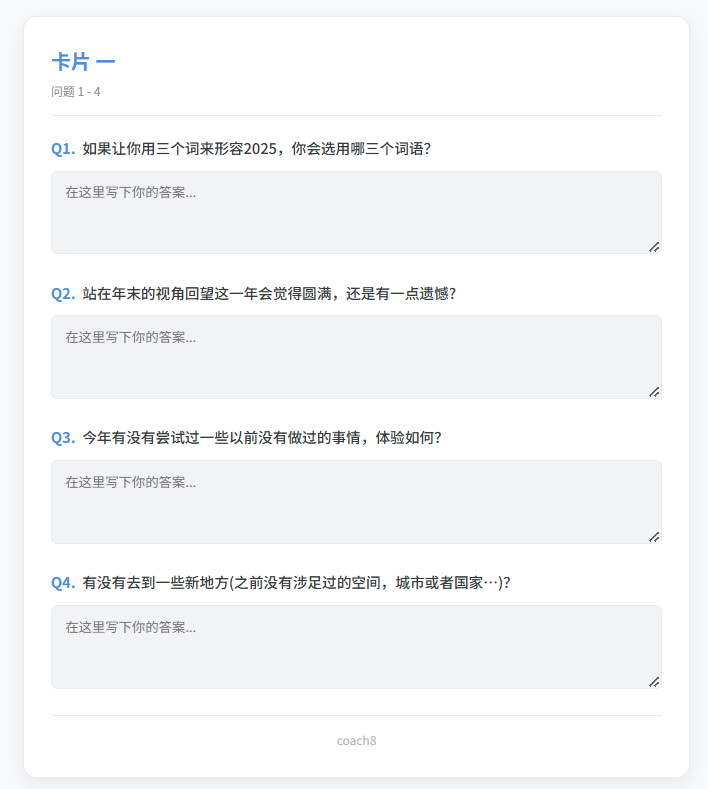The width and height of the screenshot is (708, 789).
Task: Focus the Q4 new places answer field
Action: (x=356, y=647)
